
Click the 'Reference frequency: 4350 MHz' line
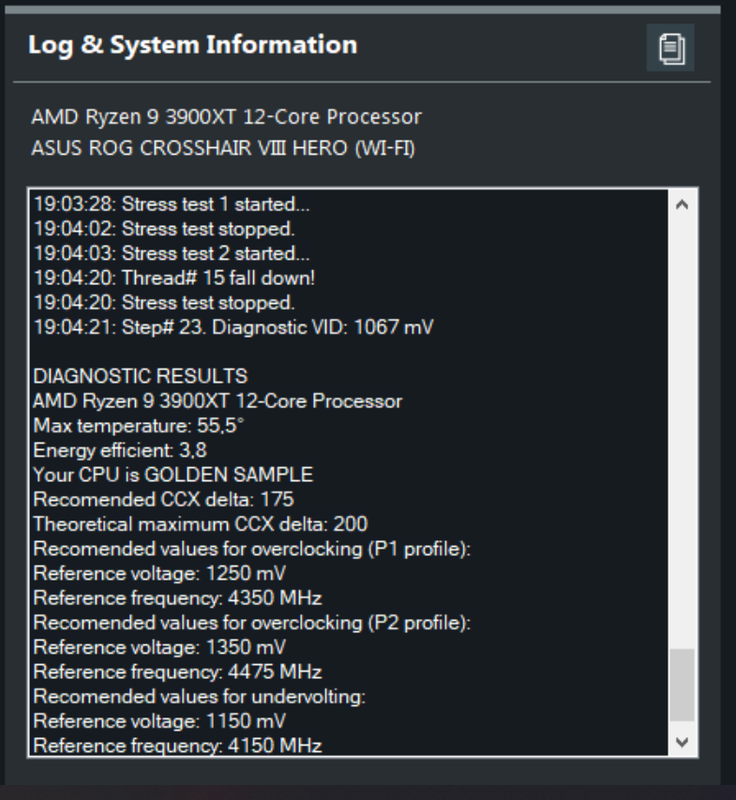coord(177,597)
